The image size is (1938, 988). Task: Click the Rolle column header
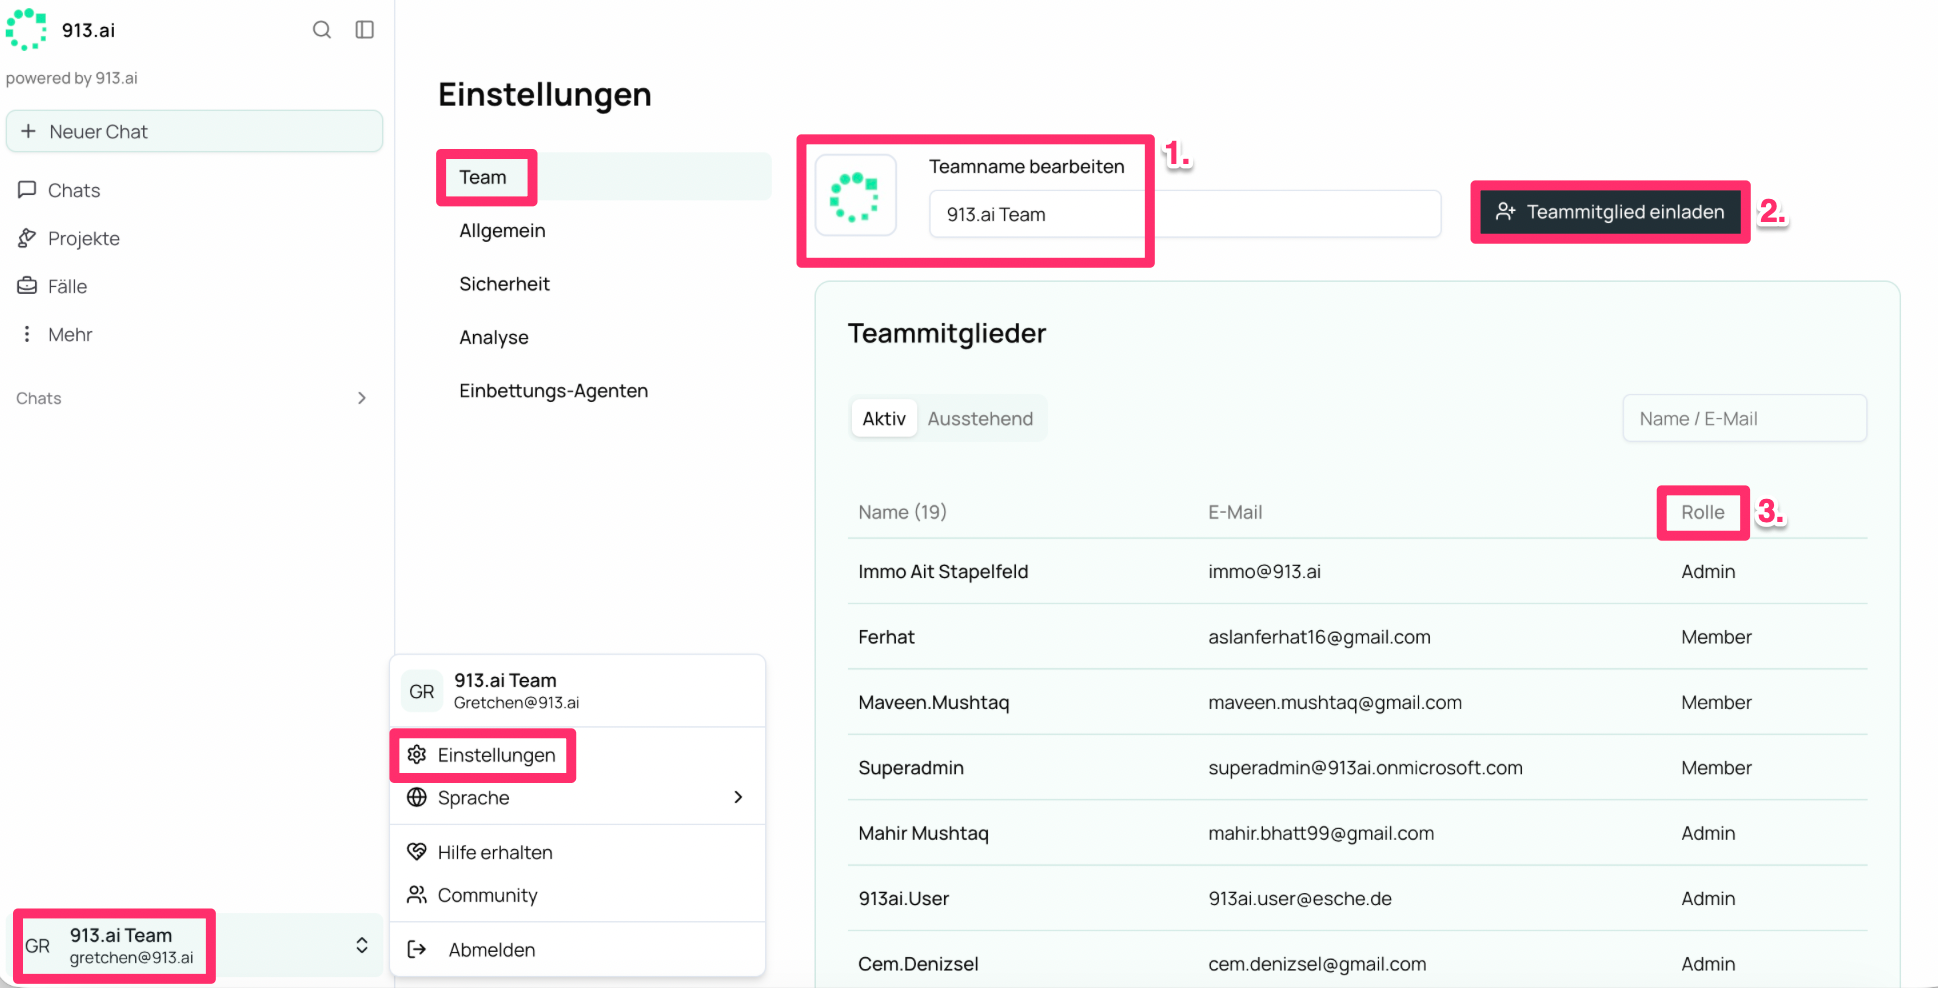tap(1703, 512)
